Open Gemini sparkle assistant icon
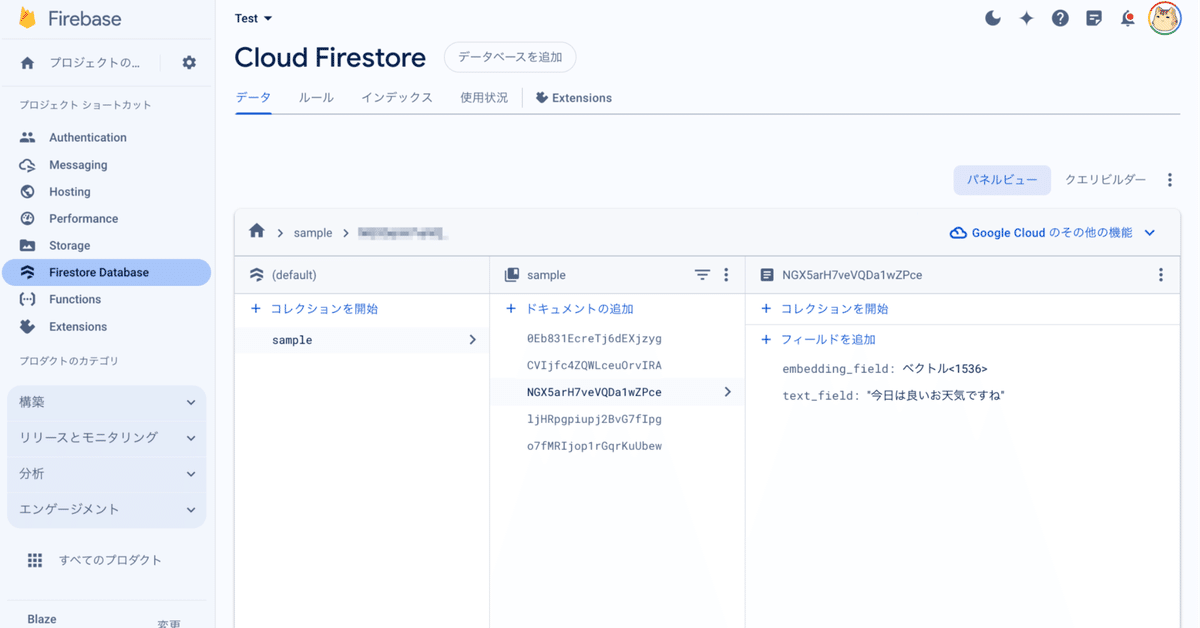This screenshot has width=1200, height=628. click(x=1026, y=18)
